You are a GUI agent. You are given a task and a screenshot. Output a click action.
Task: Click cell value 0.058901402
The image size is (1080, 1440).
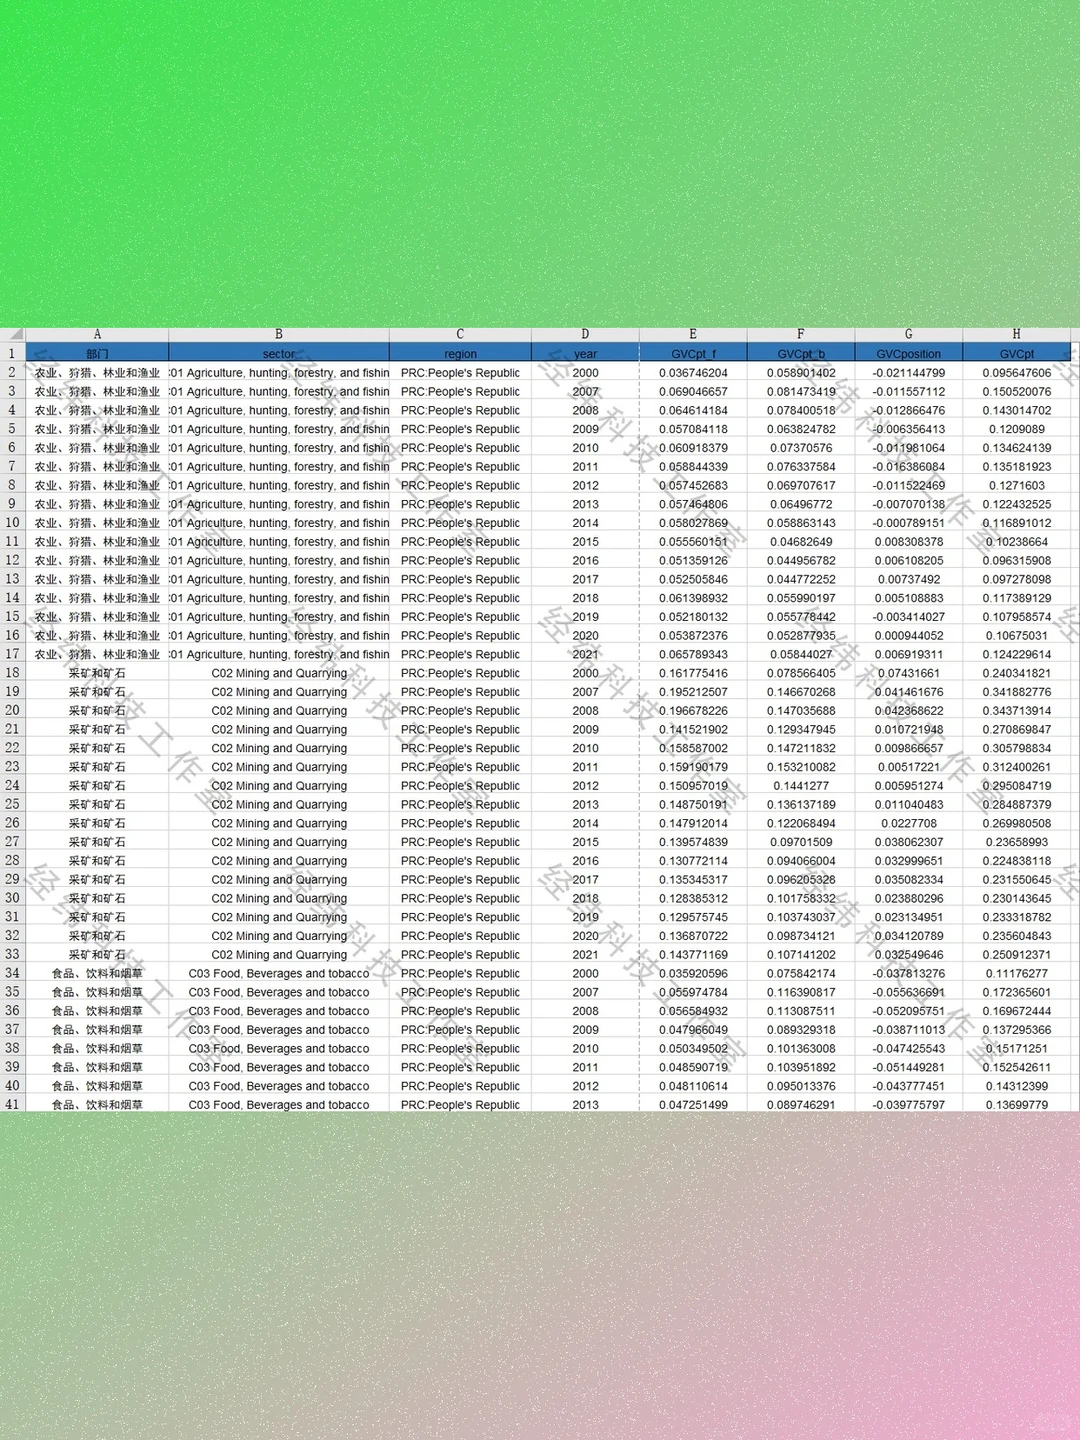pos(801,372)
